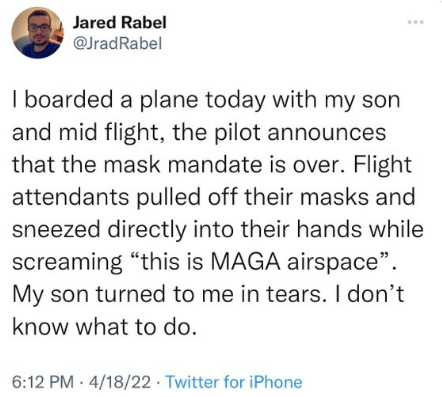Open the three-dot more options menu
This screenshot has width=442, height=397.
416,22
